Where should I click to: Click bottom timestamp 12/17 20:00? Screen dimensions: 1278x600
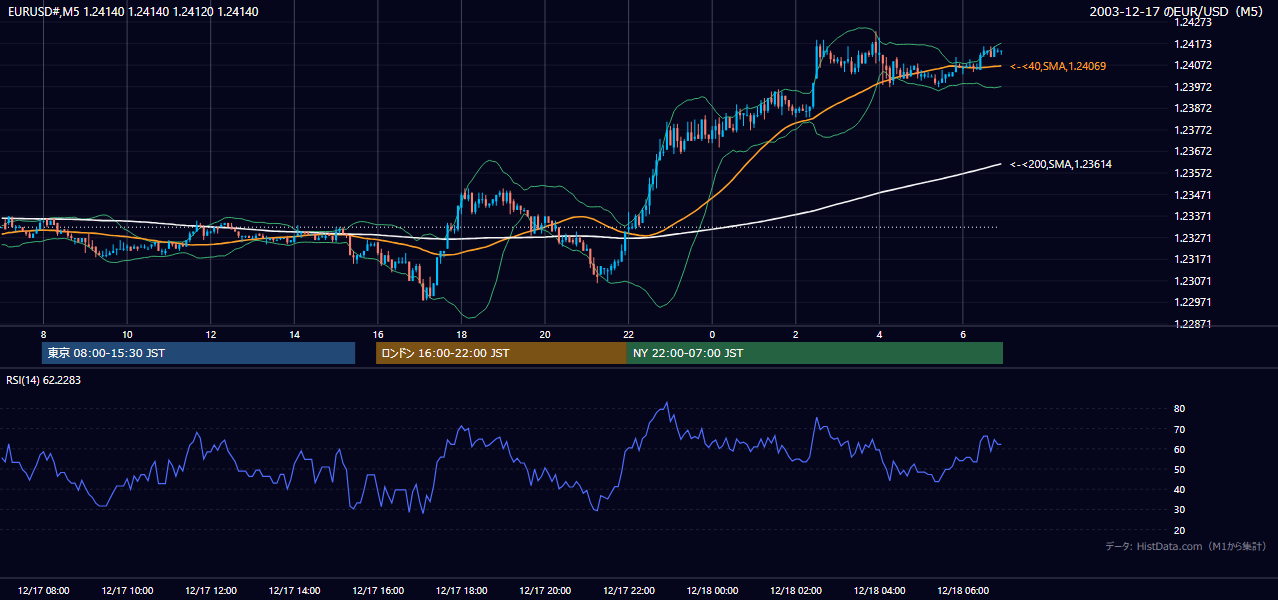545,591
